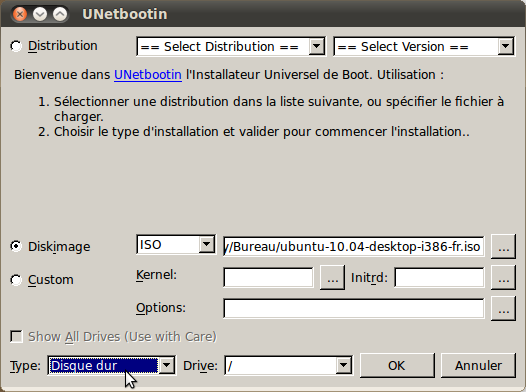Confirm with the OK button
Viewport: 526px width, 392px height.
coord(397,365)
